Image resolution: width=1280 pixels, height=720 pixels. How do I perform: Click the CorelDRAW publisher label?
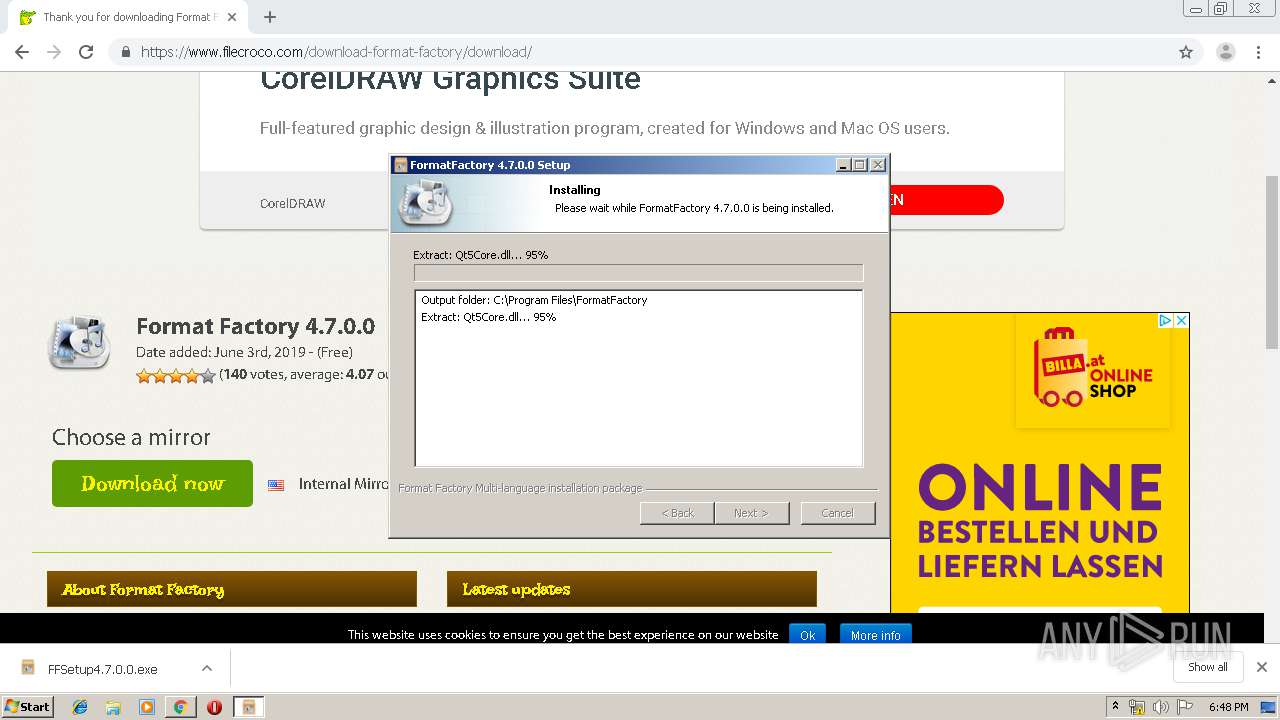click(293, 203)
